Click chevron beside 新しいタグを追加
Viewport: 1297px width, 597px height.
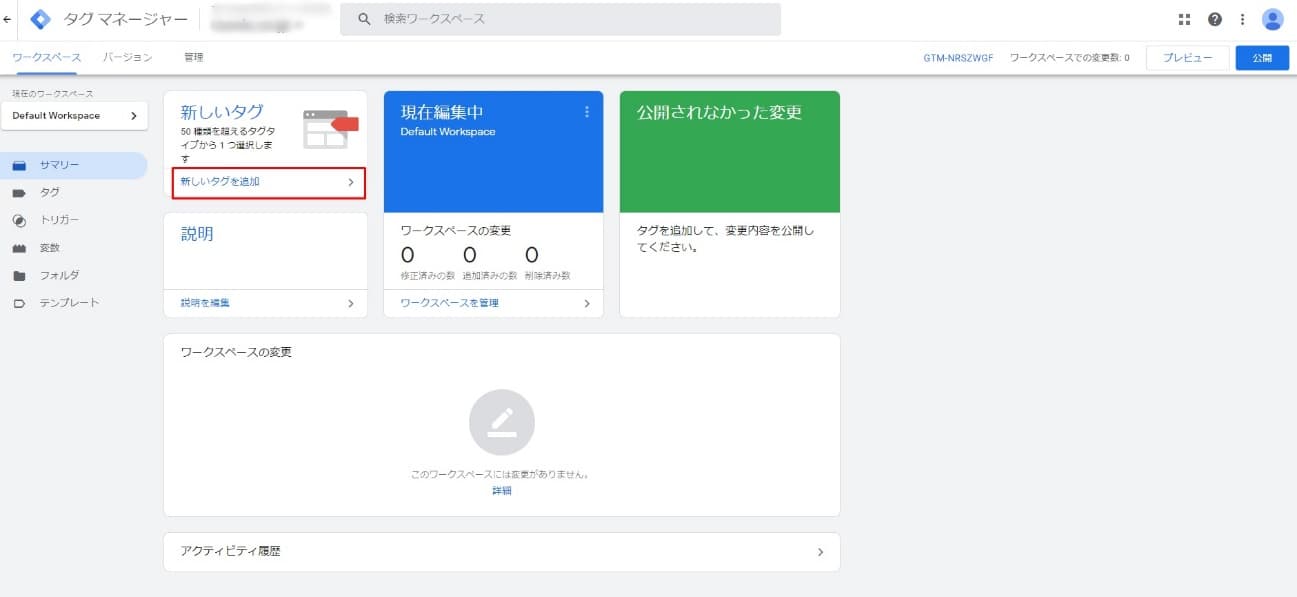pyautogui.click(x=351, y=182)
